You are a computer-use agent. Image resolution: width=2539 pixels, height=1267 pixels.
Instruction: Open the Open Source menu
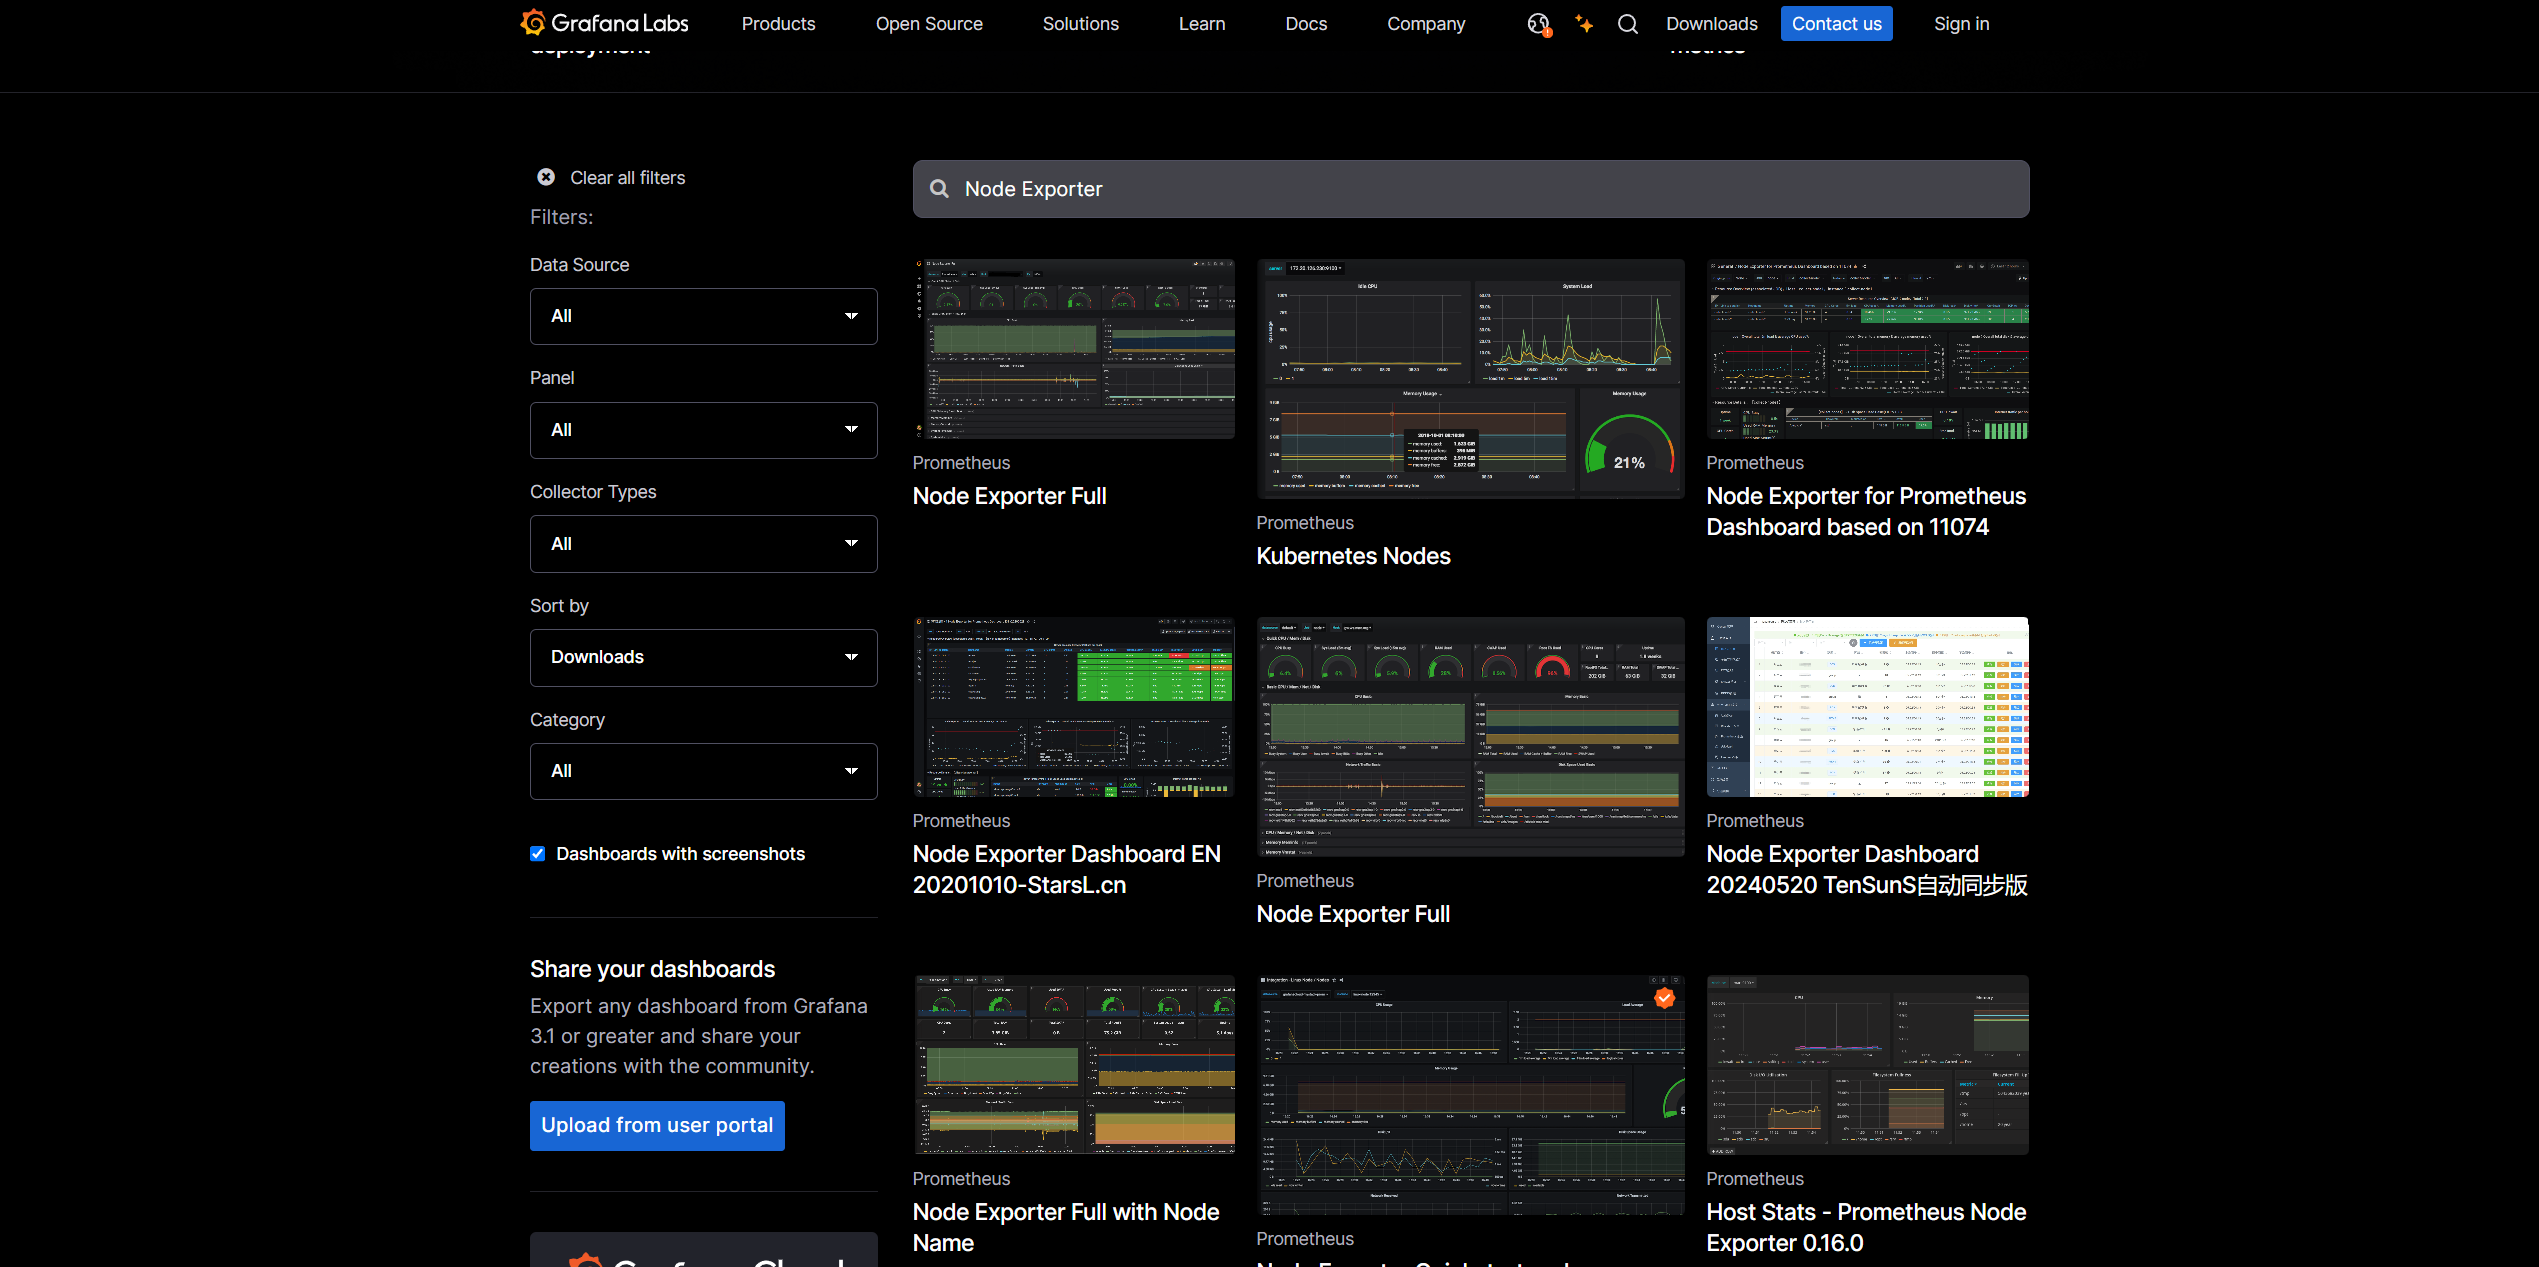tap(929, 23)
